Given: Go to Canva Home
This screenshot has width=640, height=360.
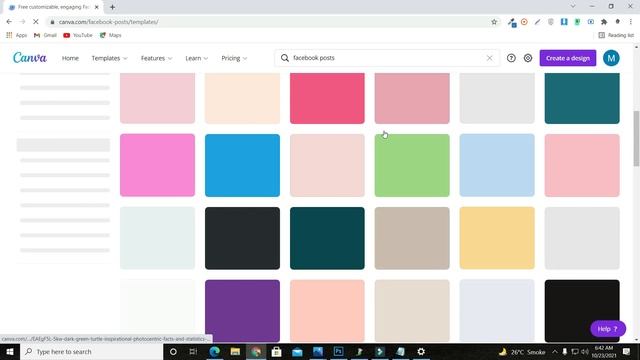Looking at the screenshot, I should (x=70, y=58).
